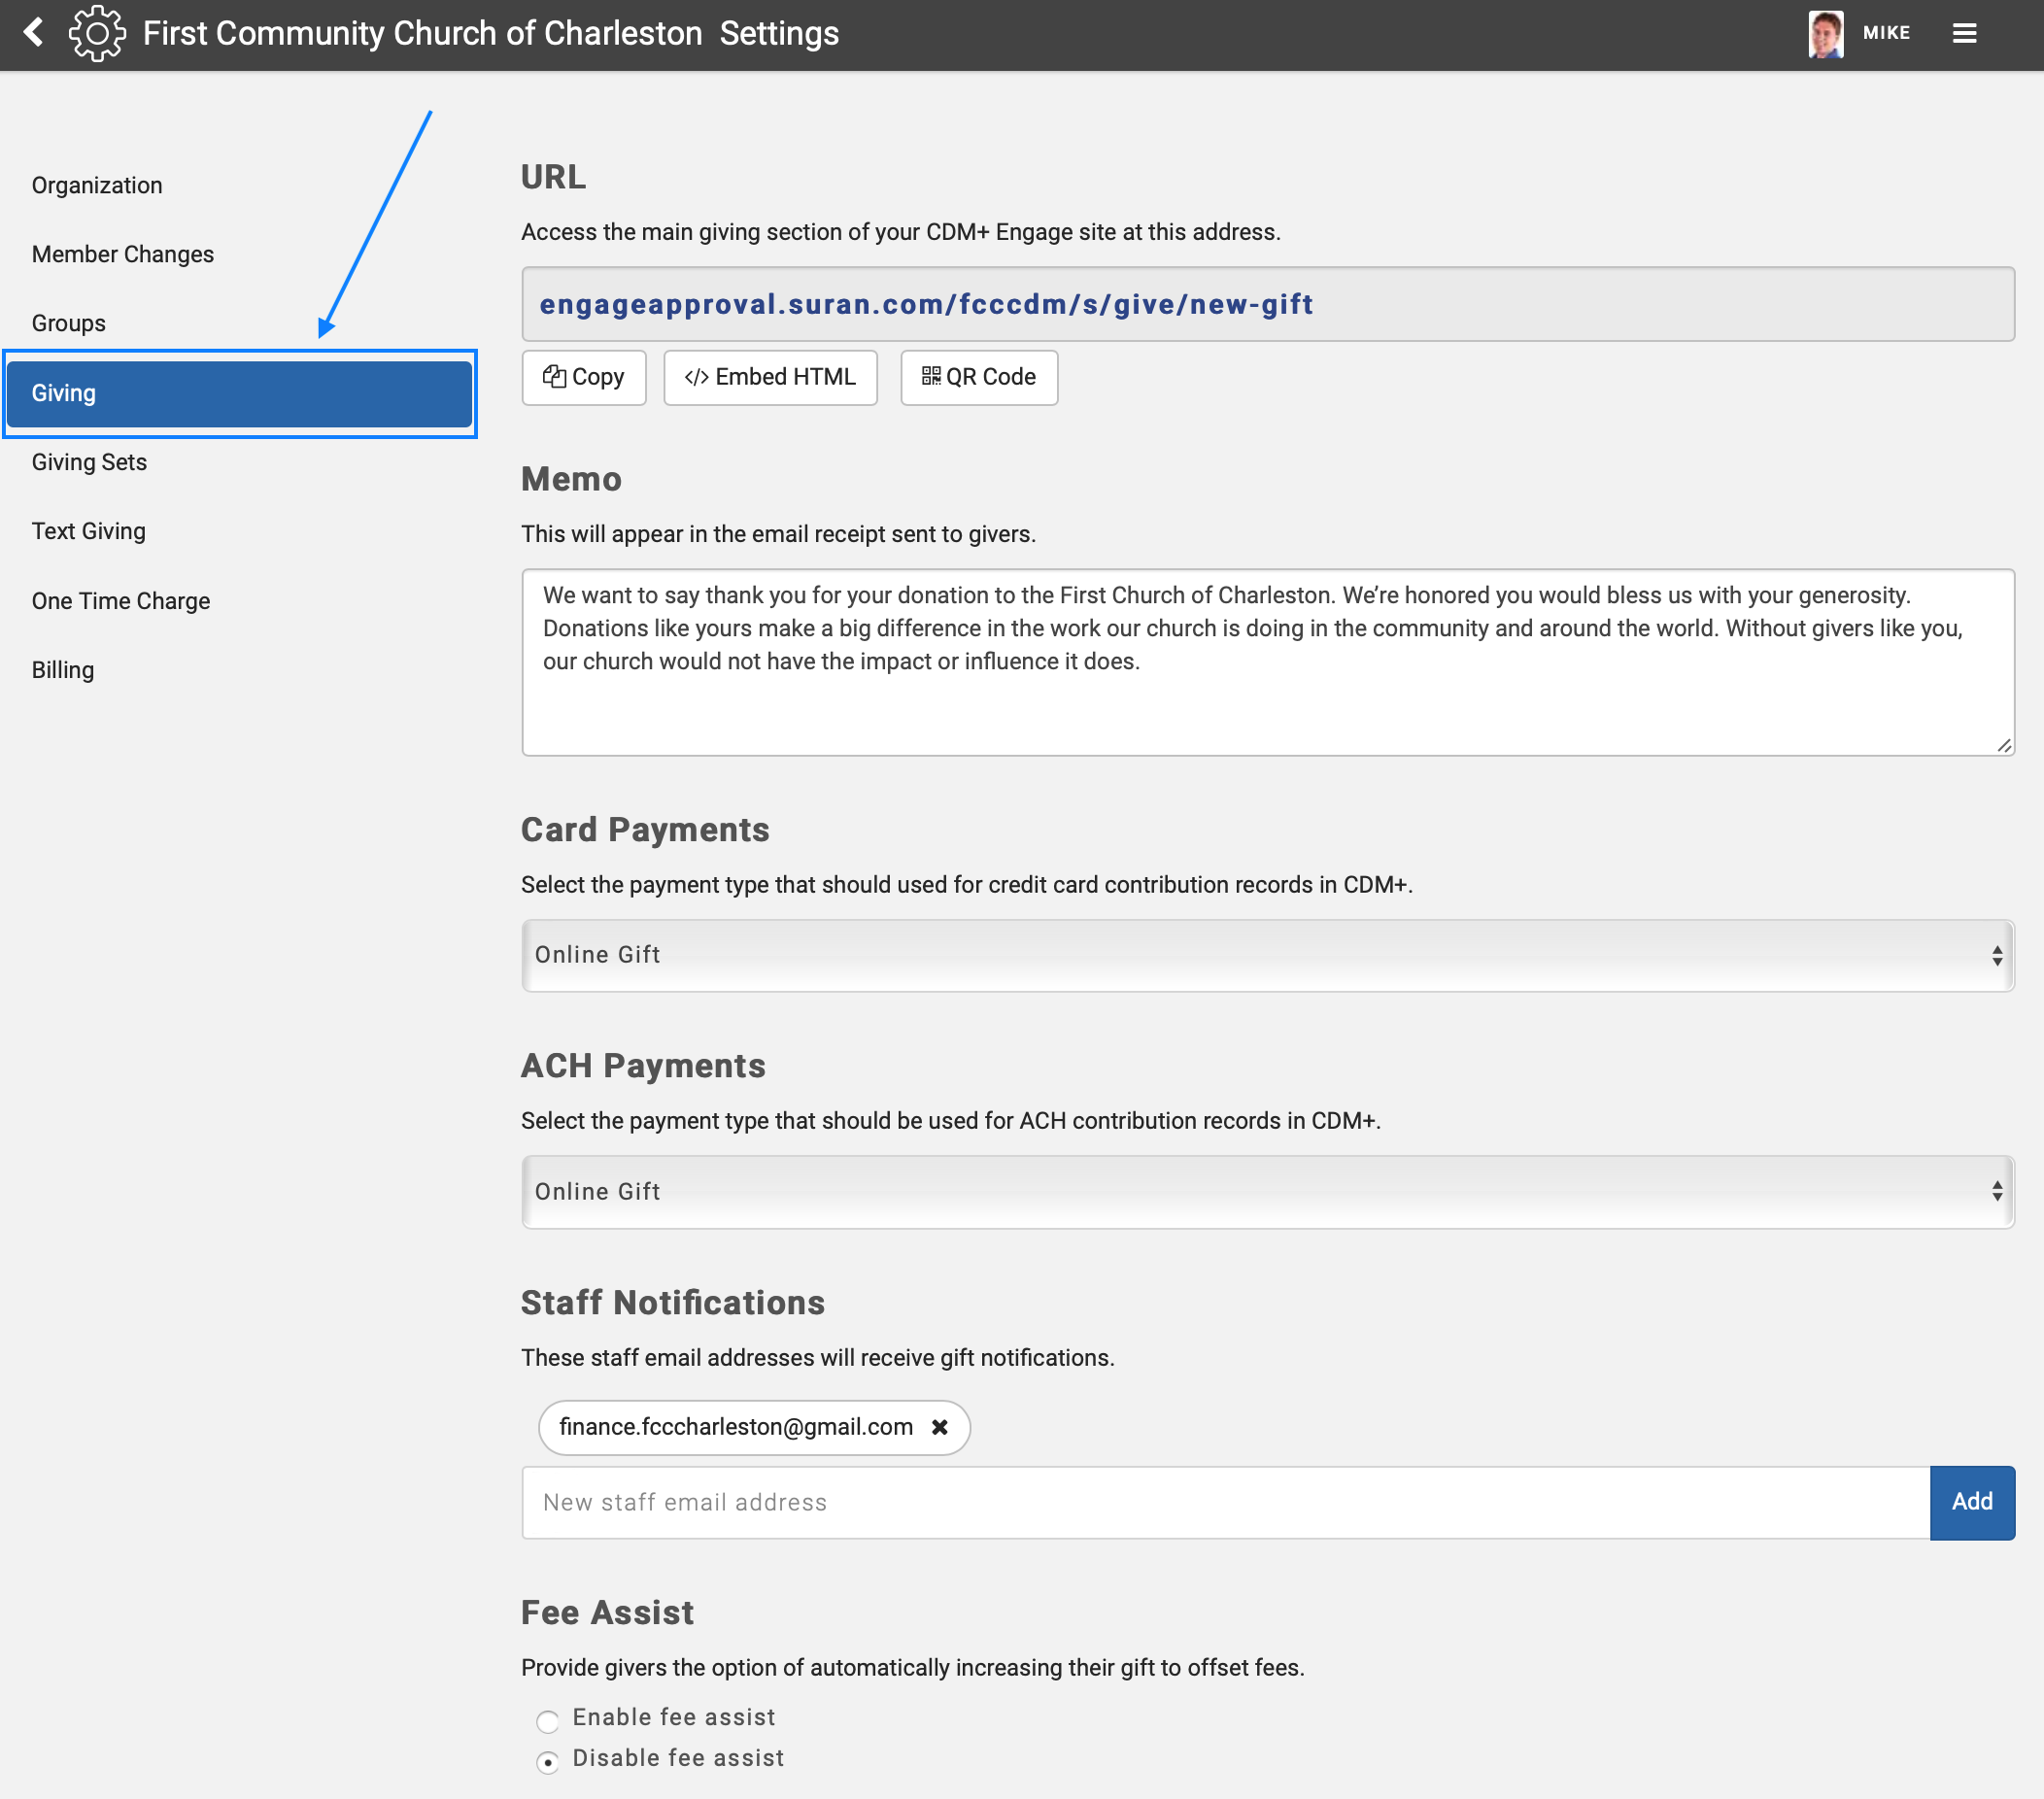Screen dimensions: 2044x1799
Task: Select Enable fee assist radio
Action: click(x=547, y=1720)
